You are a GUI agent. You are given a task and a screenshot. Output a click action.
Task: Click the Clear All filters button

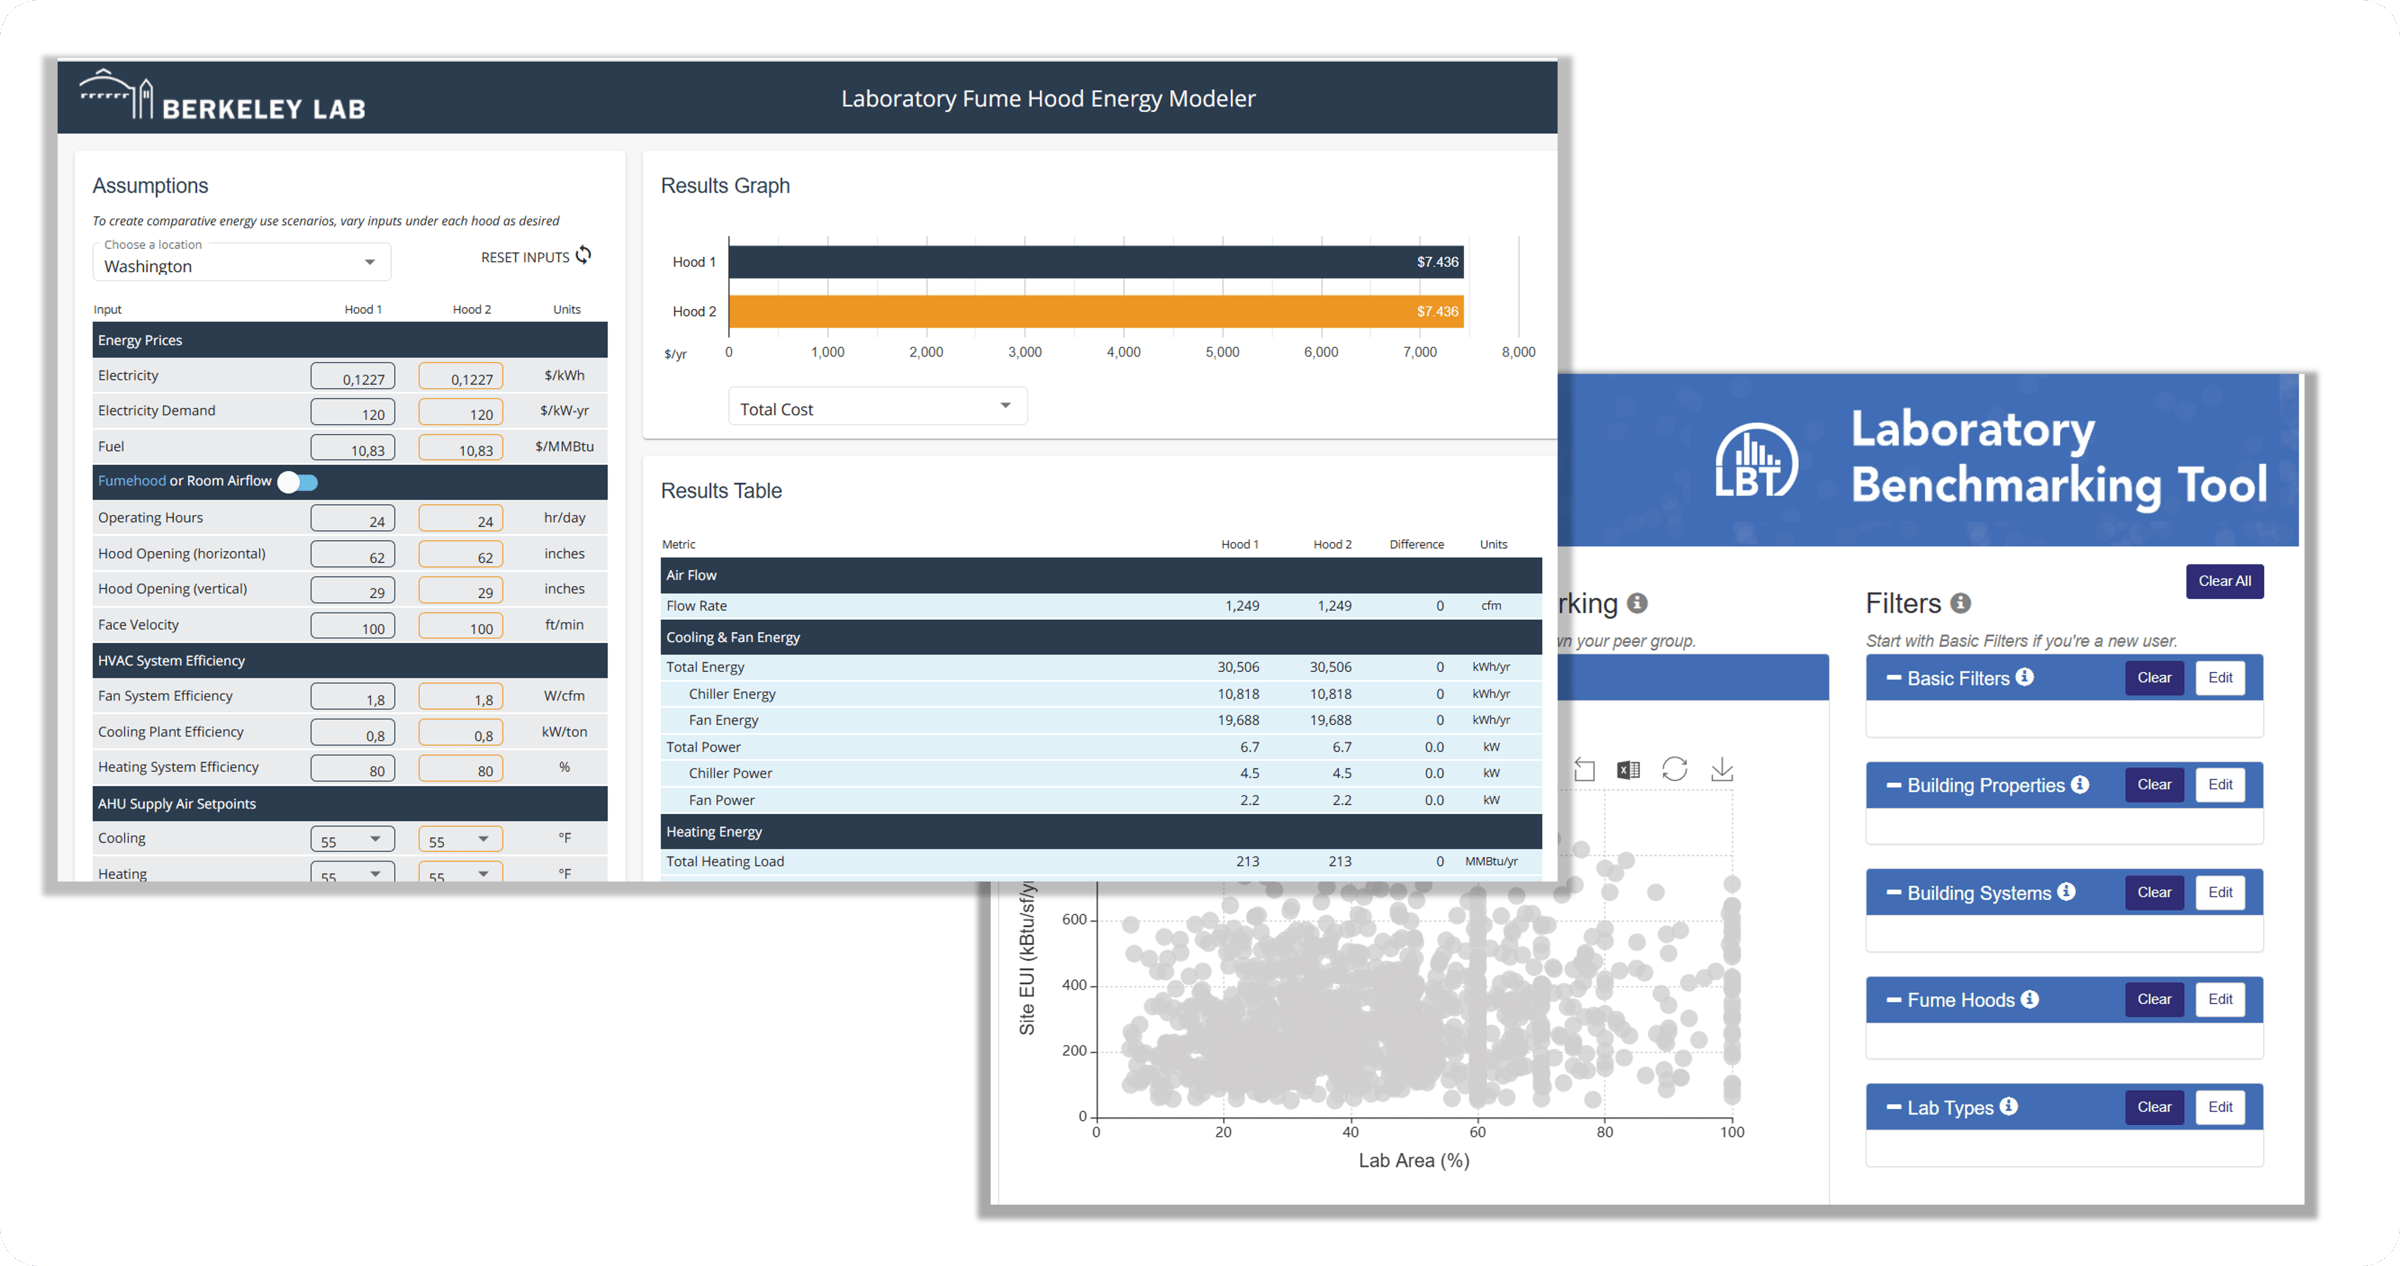(2224, 581)
